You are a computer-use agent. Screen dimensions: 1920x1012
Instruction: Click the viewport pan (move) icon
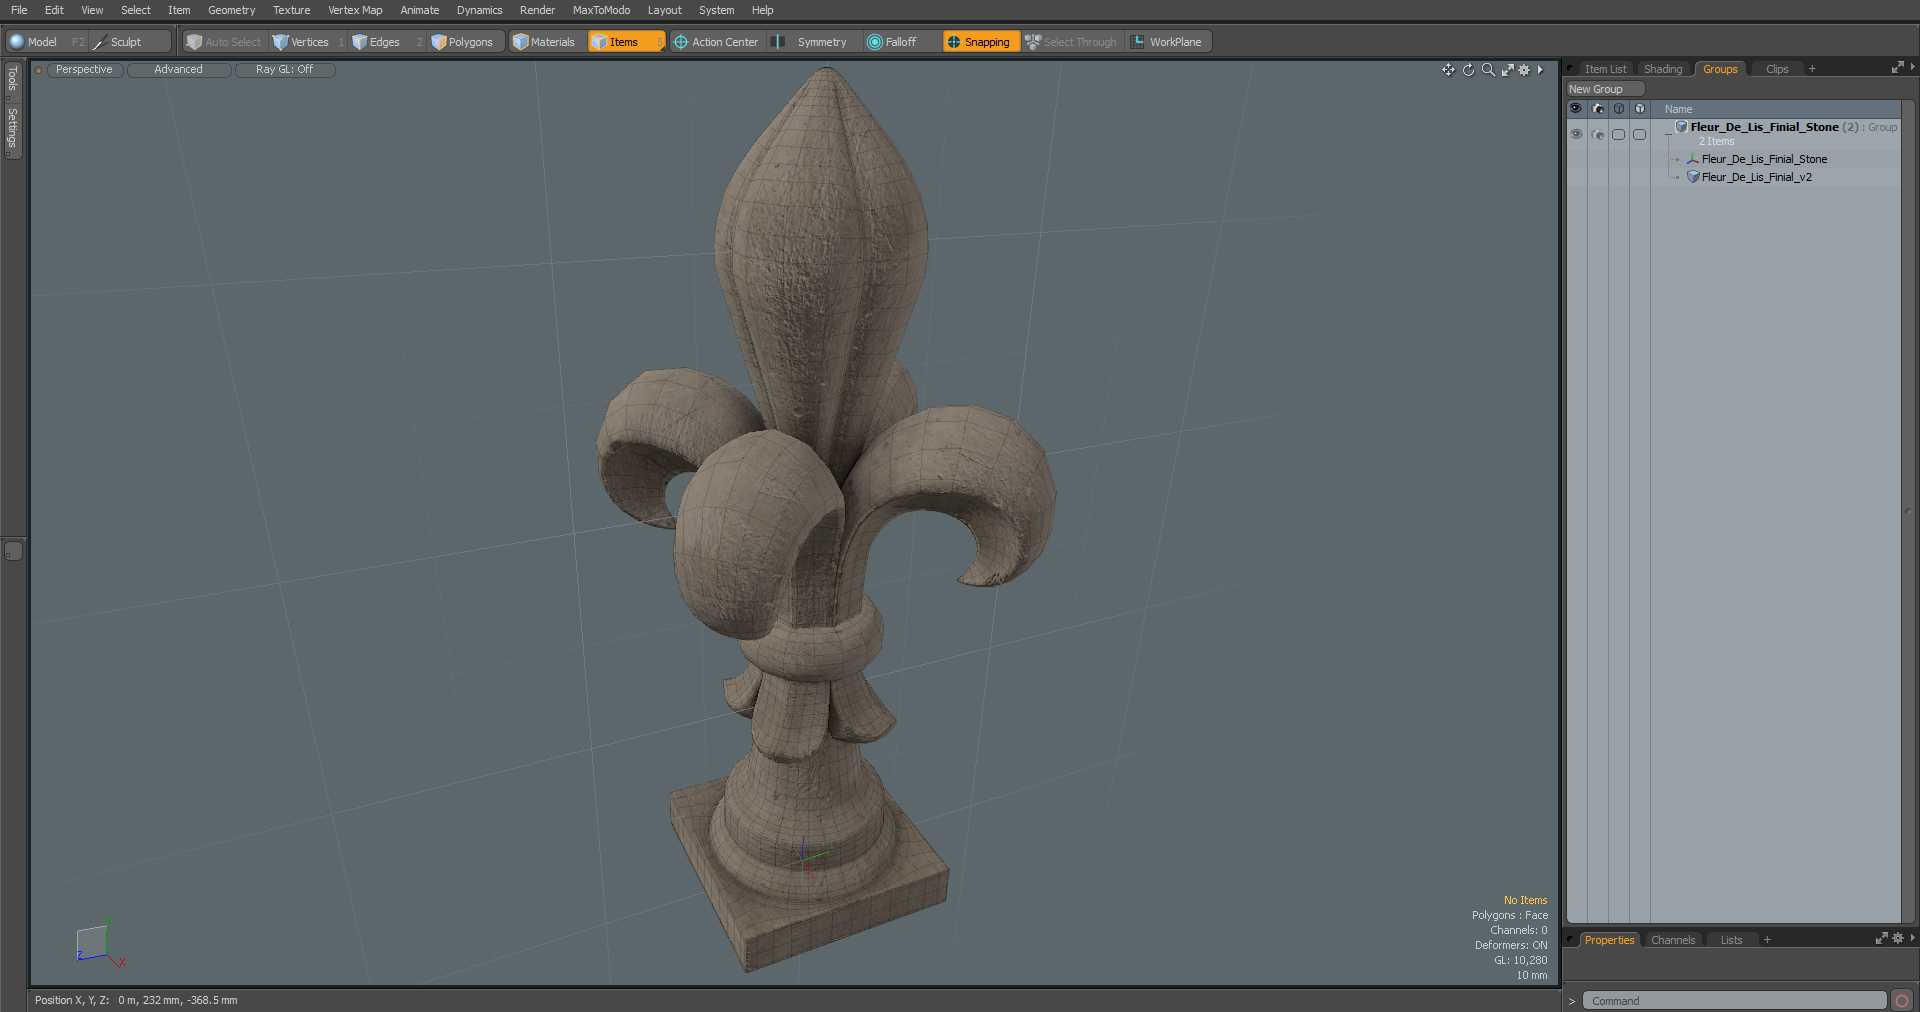click(x=1448, y=70)
